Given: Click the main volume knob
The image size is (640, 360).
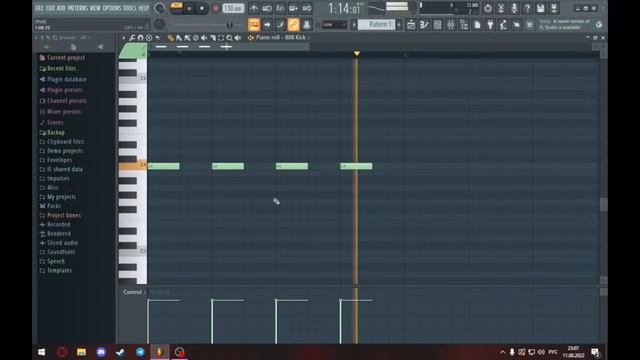Looking at the screenshot, I should click(x=160, y=8).
